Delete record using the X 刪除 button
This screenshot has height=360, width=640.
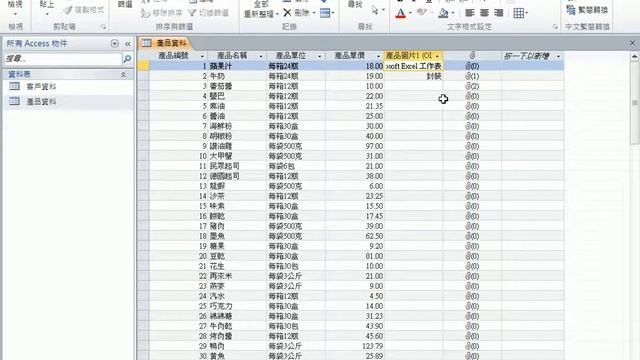pyautogui.click(x=296, y=13)
